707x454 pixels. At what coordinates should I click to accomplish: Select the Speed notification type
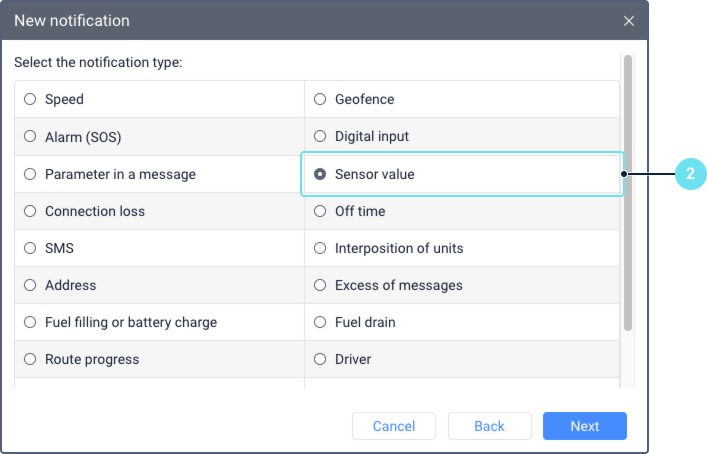point(30,99)
